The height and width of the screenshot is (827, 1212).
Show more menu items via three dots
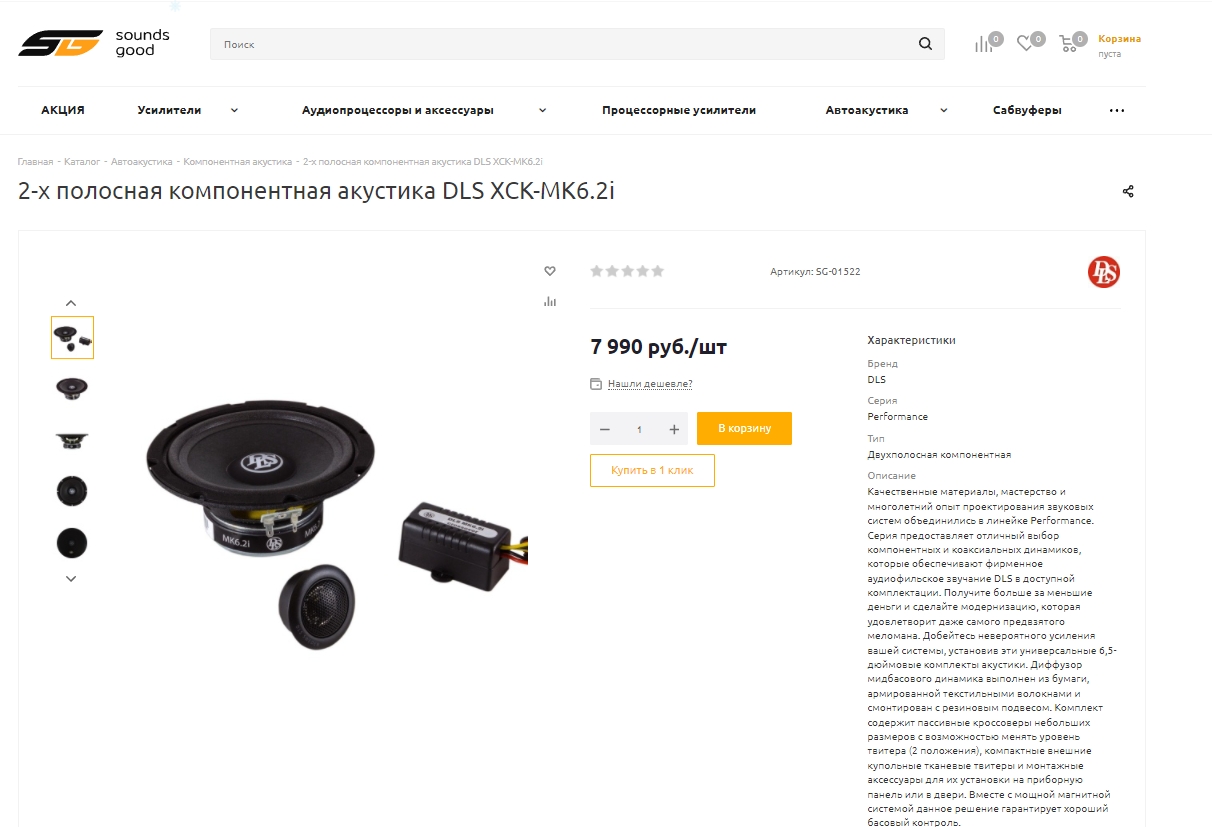[x=1117, y=111]
